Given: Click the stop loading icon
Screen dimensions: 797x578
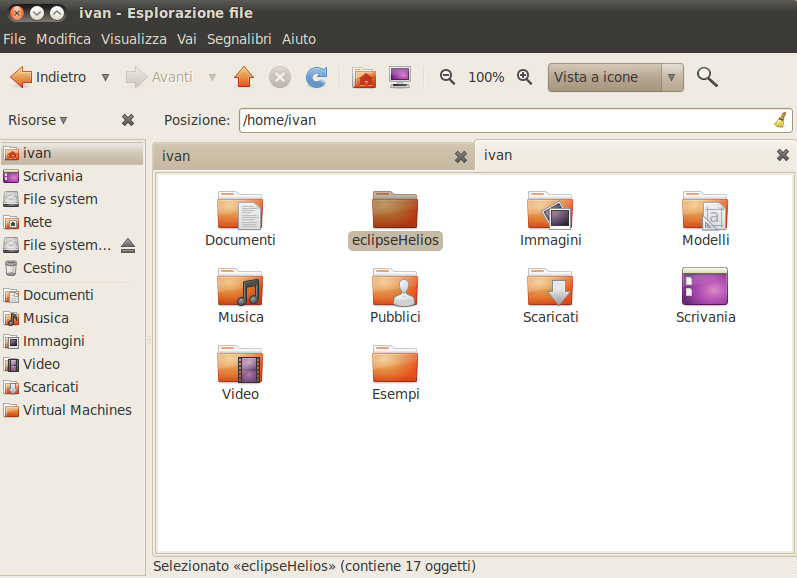Looking at the screenshot, I should tap(280, 77).
